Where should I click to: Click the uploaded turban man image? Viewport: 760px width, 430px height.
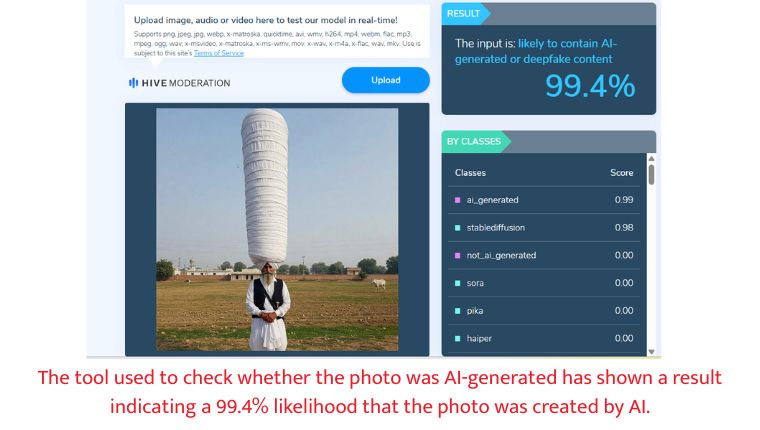click(277, 229)
